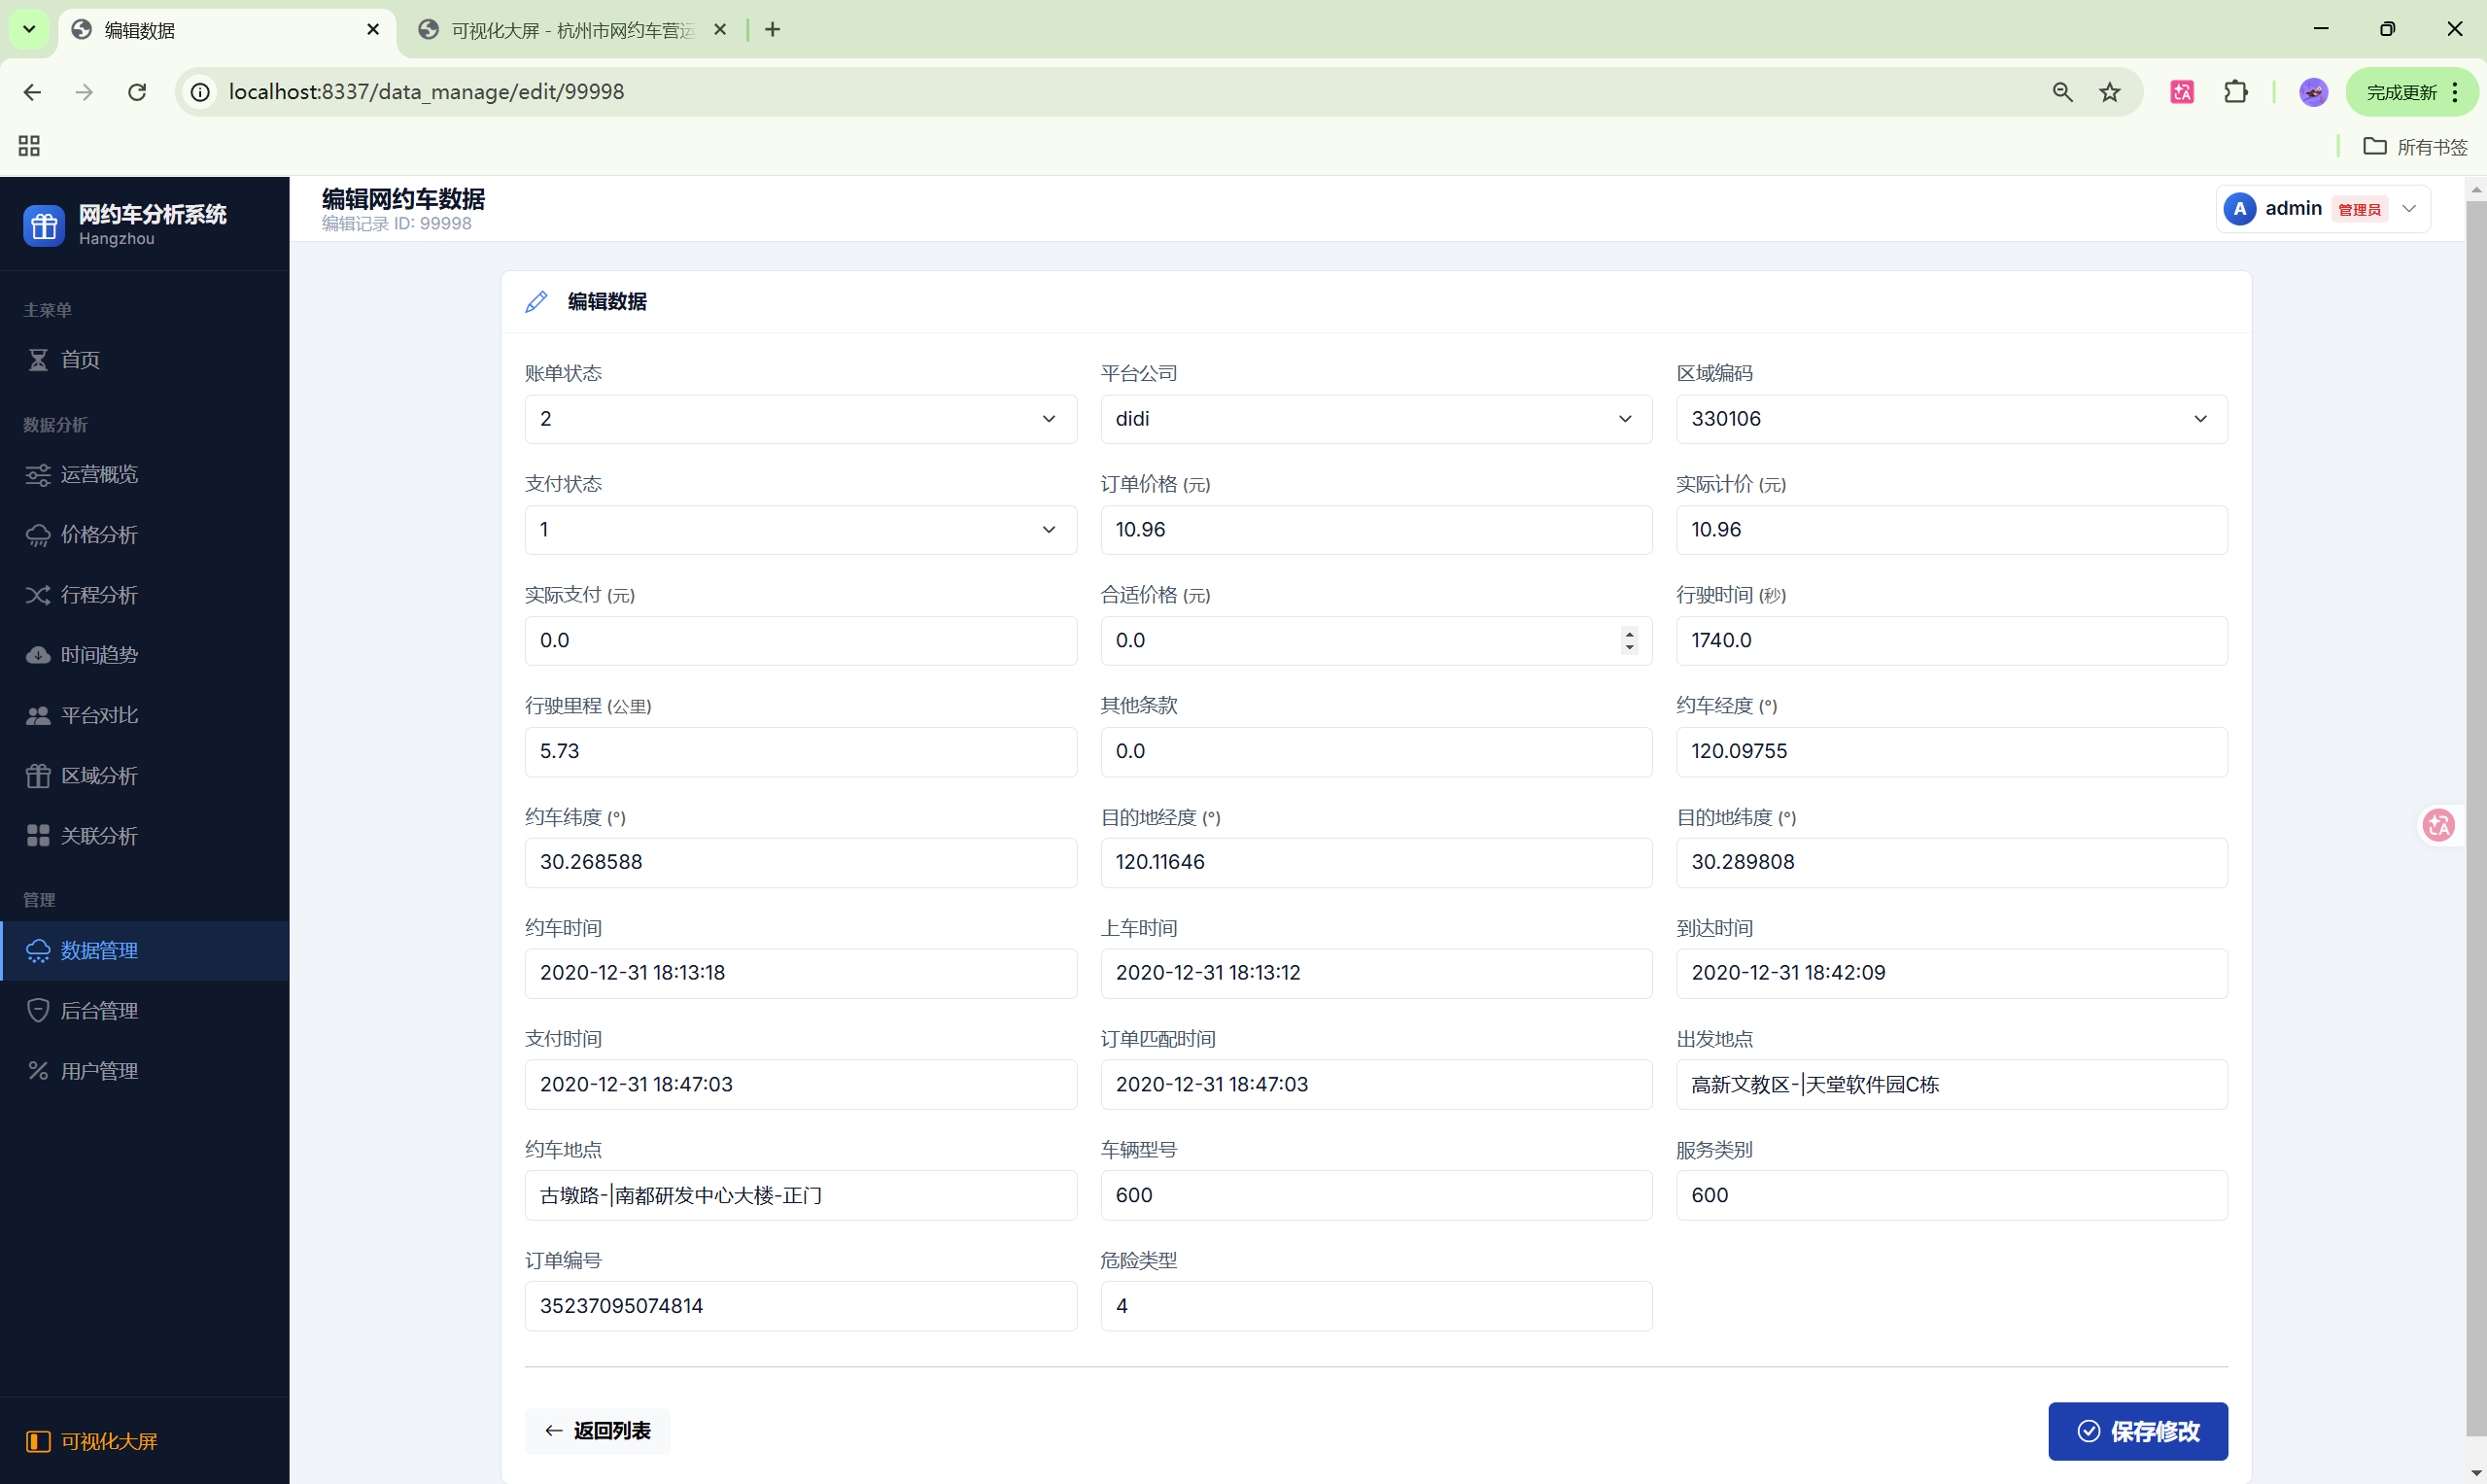This screenshot has height=1484, width=2487.
Task: Click the 后台管理 shield icon
Action: point(38,1009)
